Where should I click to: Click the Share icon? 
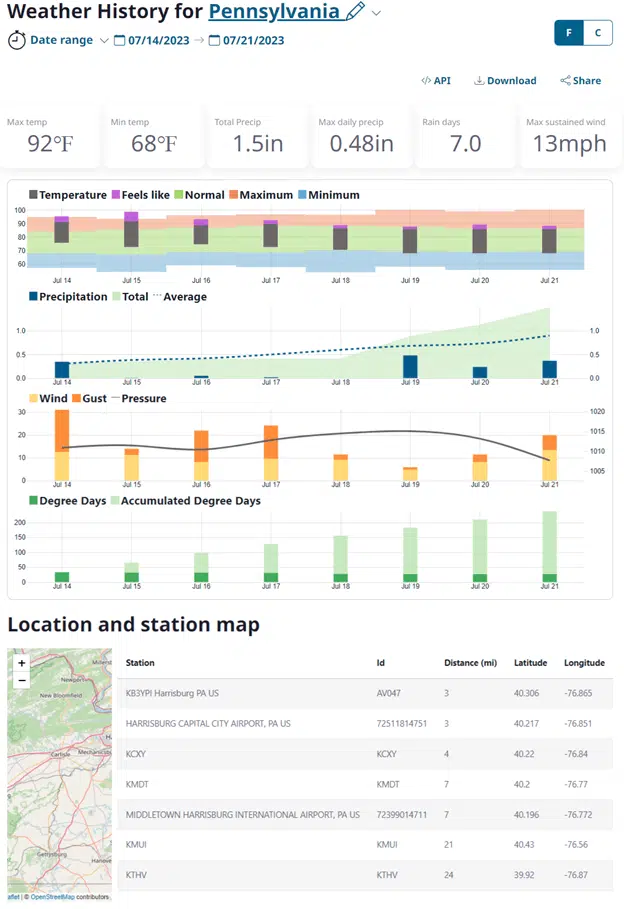pyautogui.click(x=566, y=81)
